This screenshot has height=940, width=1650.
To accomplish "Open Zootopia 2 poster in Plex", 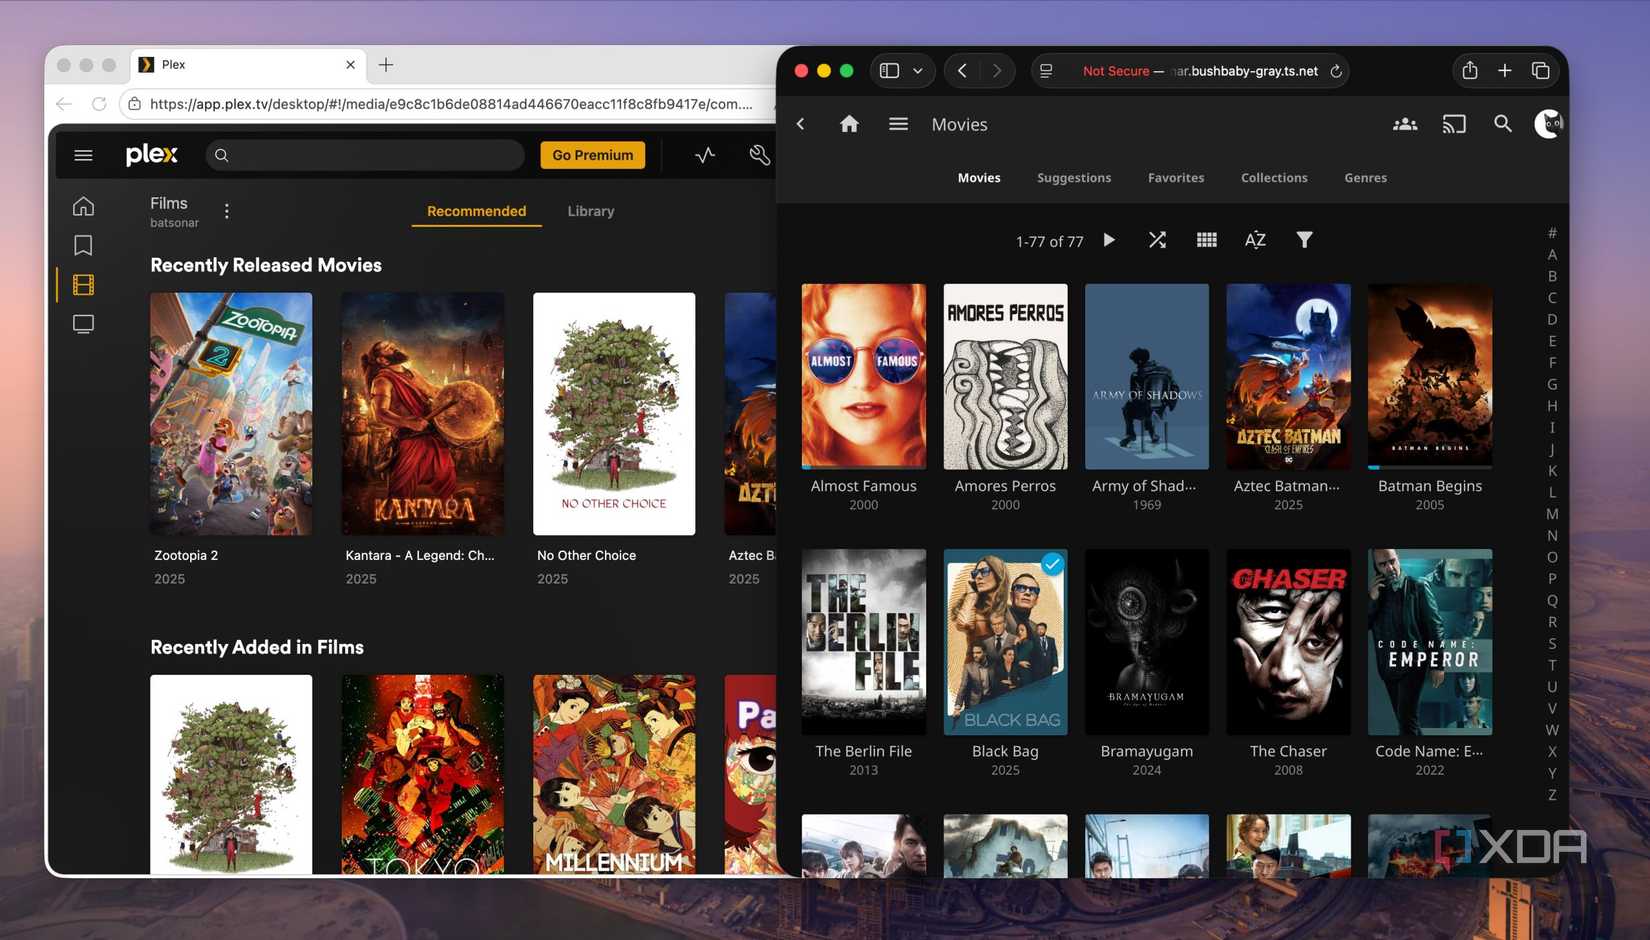I will (x=231, y=413).
